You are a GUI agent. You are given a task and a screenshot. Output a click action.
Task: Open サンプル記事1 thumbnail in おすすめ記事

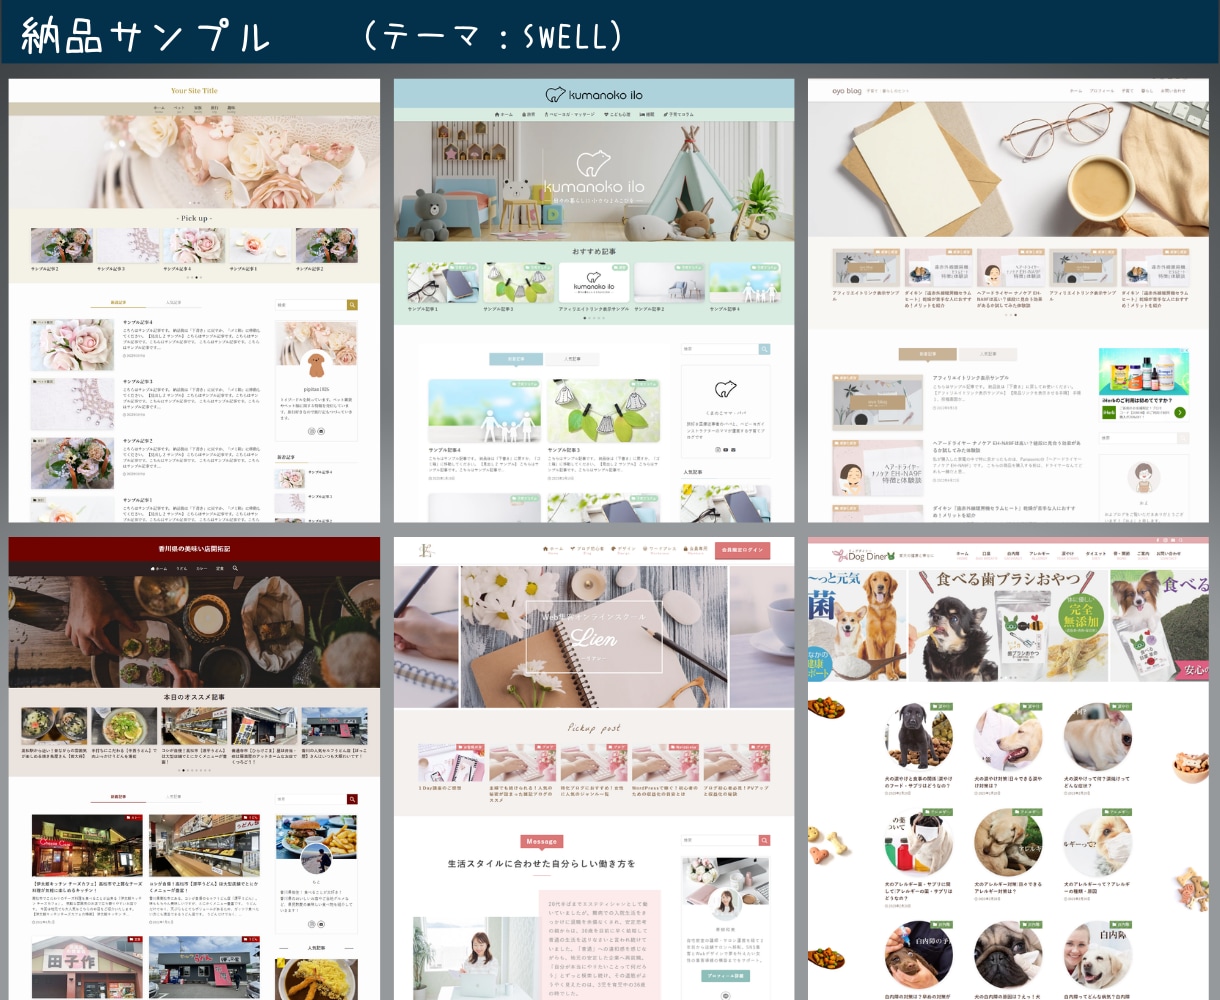[442, 283]
